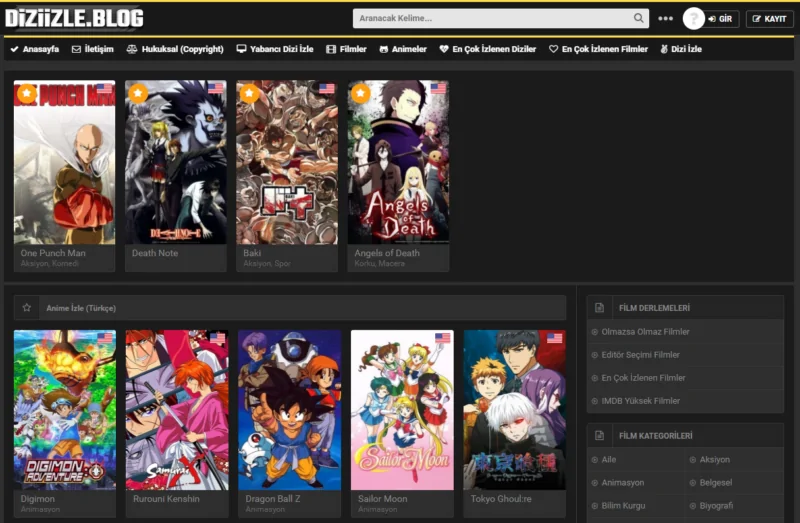
Task: Open the Baki poster thumbnail
Action: click(x=287, y=162)
